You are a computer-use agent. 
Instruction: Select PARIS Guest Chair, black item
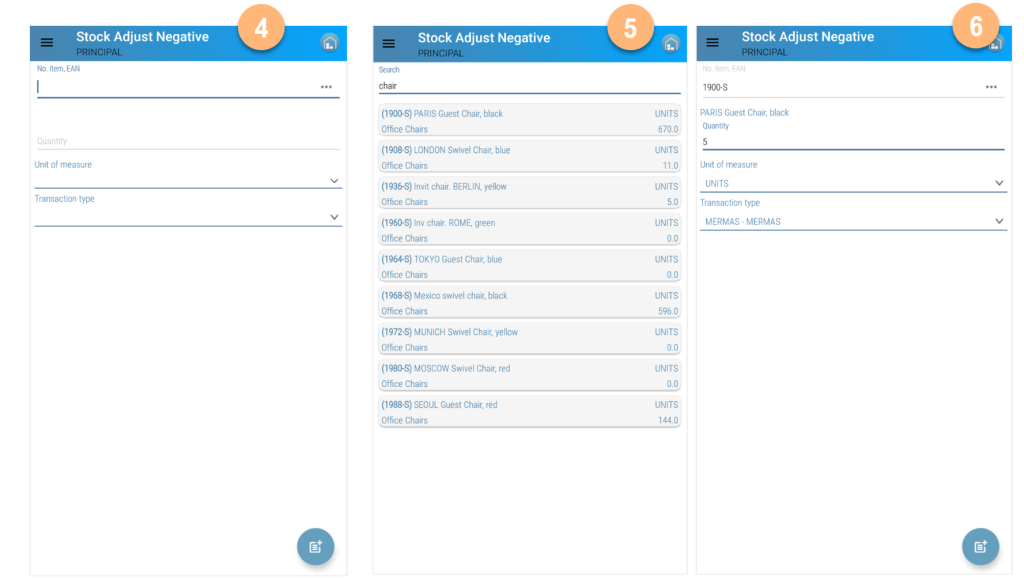530,121
